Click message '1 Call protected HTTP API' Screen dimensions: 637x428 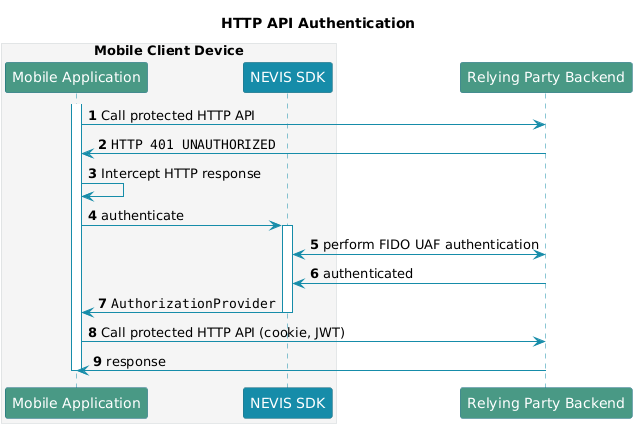click(x=171, y=116)
